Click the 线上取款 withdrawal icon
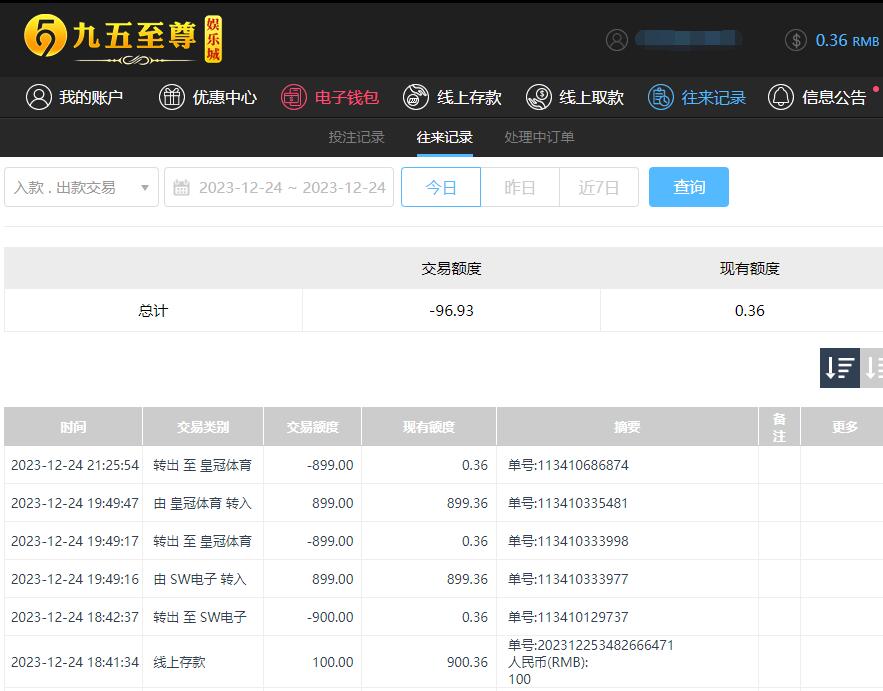This screenshot has height=691, width=883. 538,97
